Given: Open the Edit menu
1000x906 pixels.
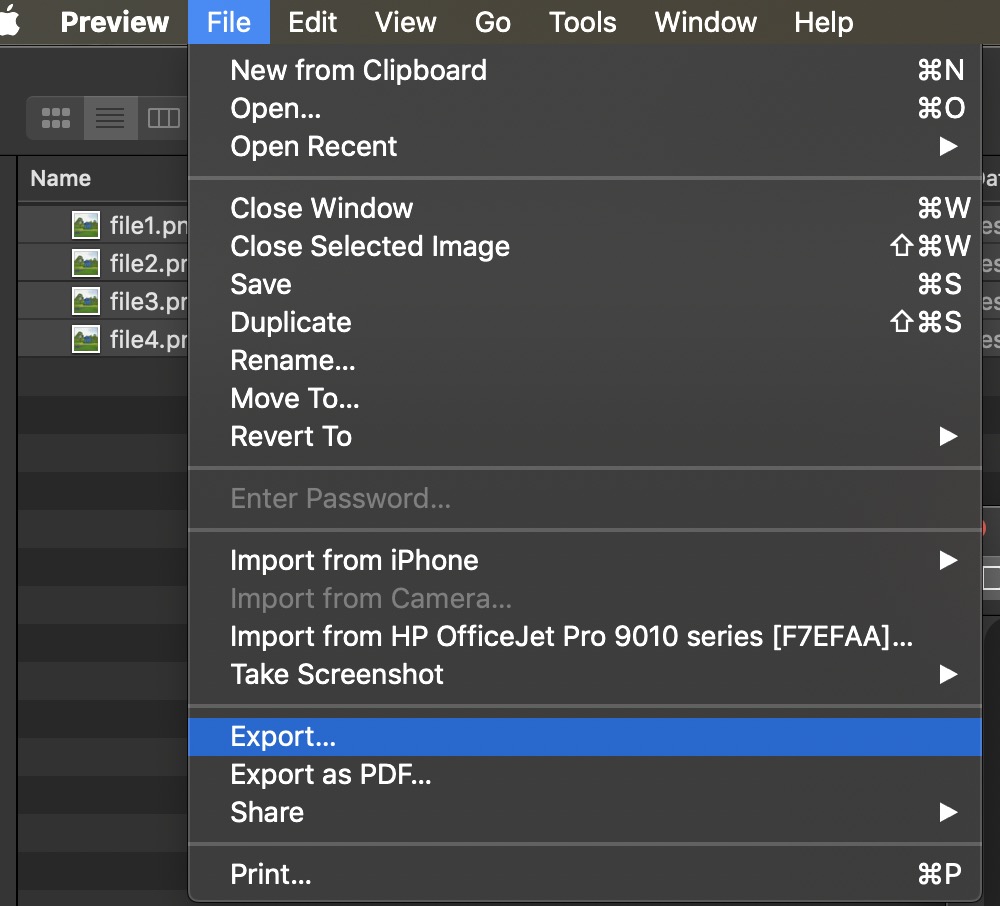Looking at the screenshot, I should pyautogui.click(x=312, y=22).
